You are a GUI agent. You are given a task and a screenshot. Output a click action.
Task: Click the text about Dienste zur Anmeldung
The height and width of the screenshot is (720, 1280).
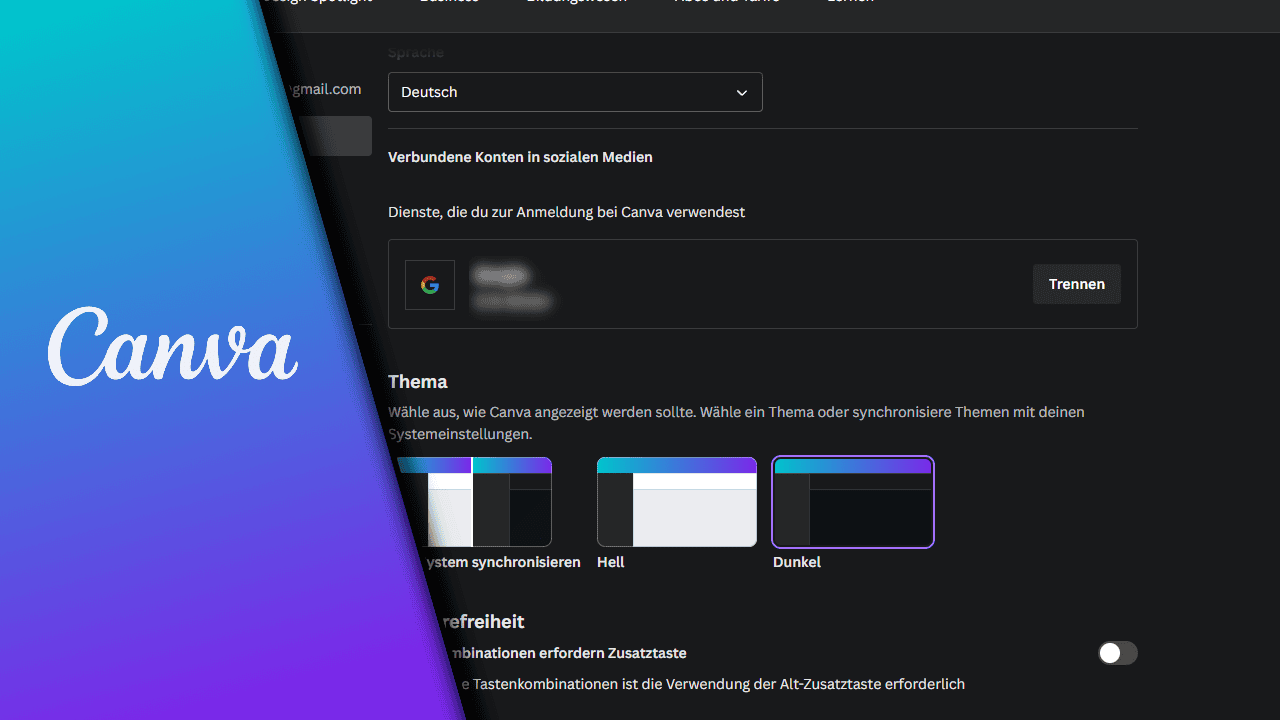click(566, 212)
